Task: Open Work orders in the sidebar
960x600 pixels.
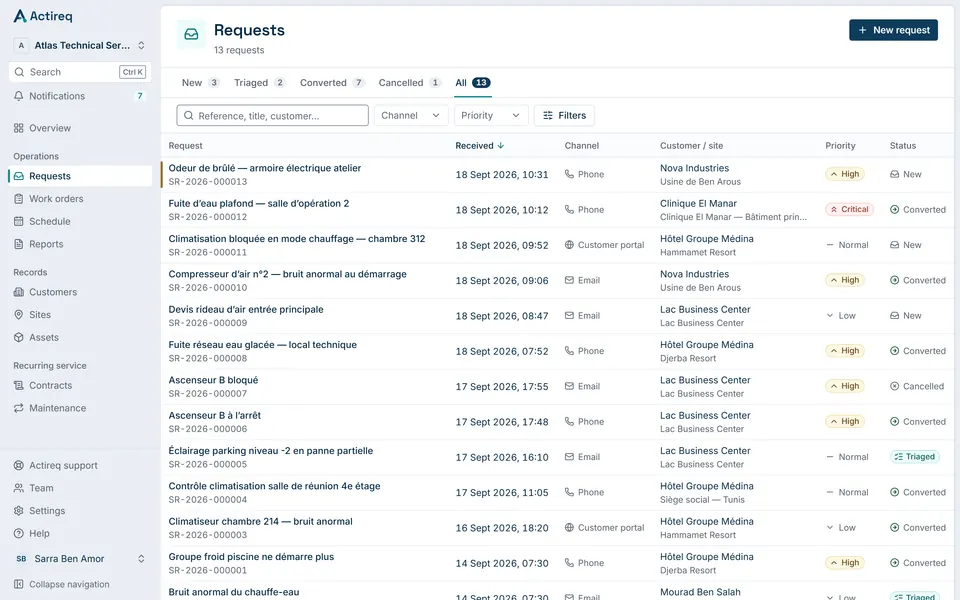Action: (x=80, y=198)
